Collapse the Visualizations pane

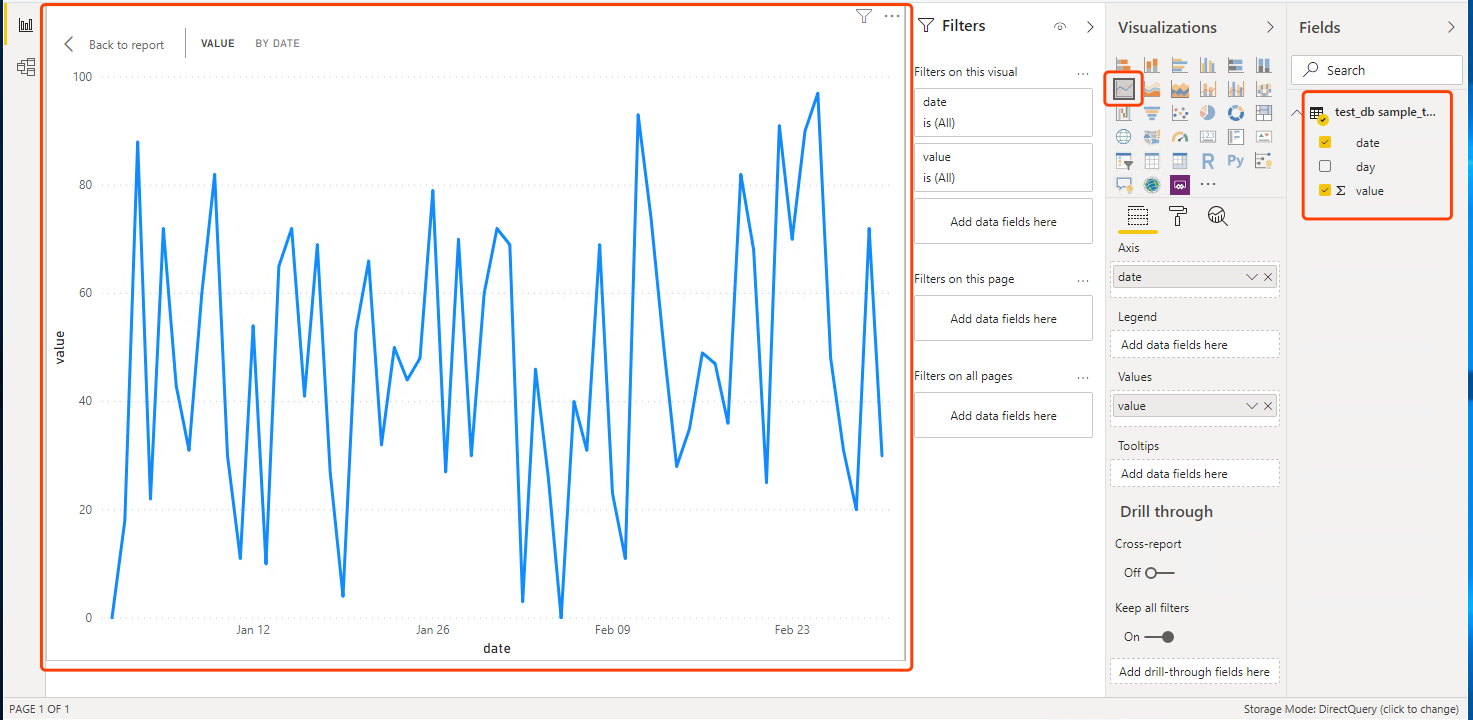pos(1270,27)
